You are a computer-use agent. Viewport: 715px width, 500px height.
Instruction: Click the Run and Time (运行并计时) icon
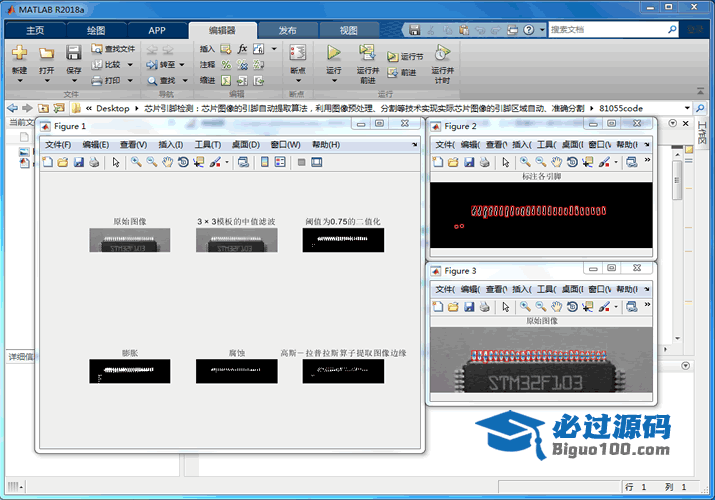442,53
